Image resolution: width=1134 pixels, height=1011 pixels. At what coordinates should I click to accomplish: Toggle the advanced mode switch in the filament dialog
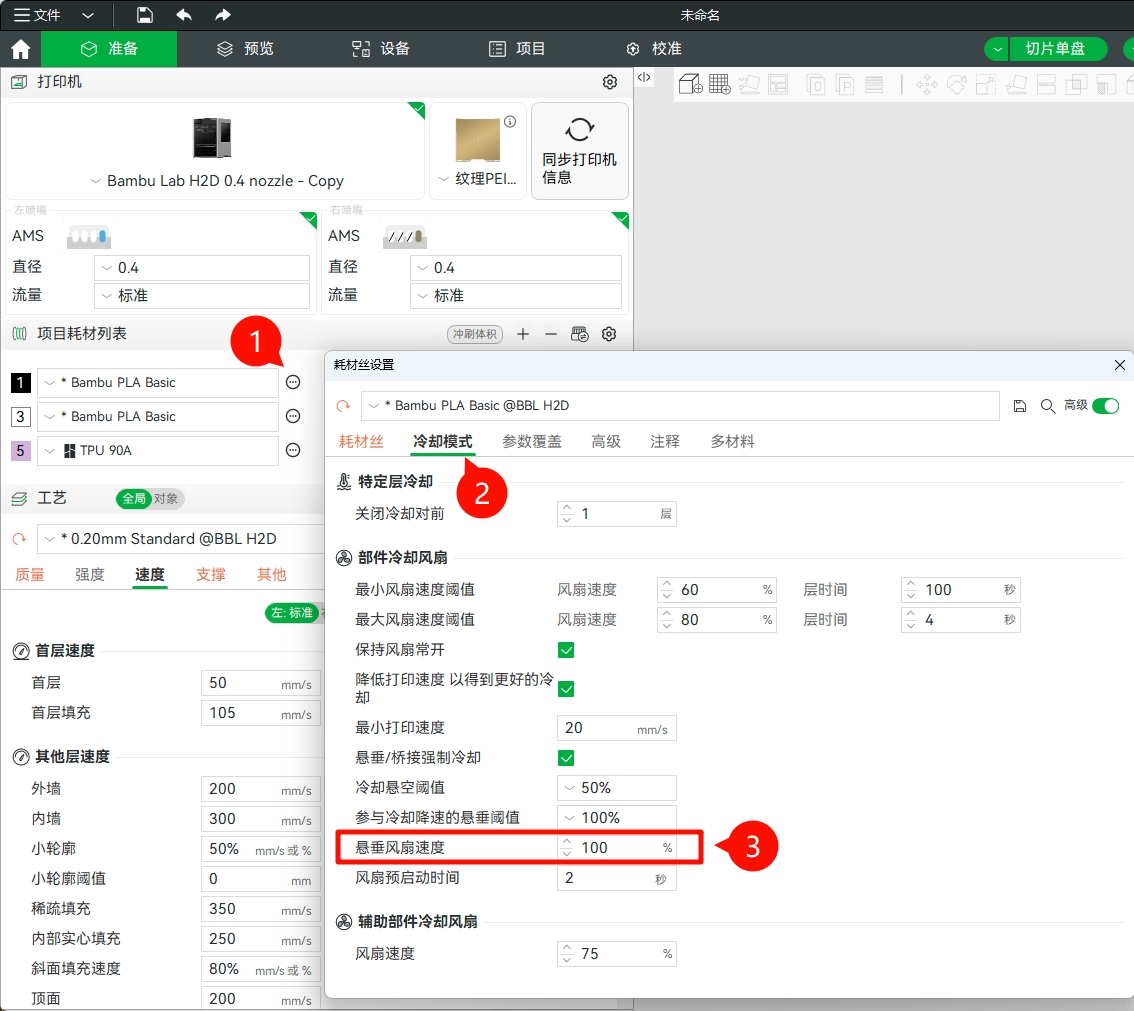1106,406
